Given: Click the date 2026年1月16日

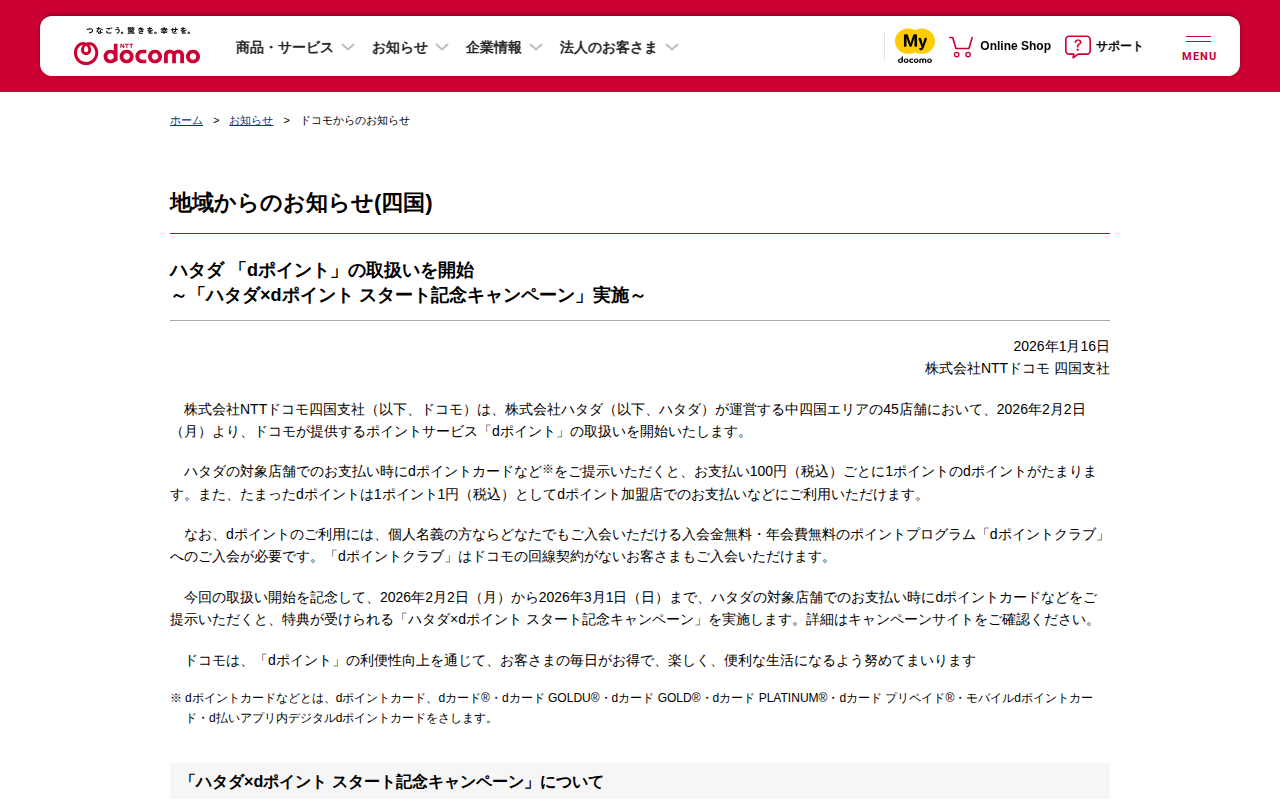Looking at the screenshot, I should [x=1061, y=346].
